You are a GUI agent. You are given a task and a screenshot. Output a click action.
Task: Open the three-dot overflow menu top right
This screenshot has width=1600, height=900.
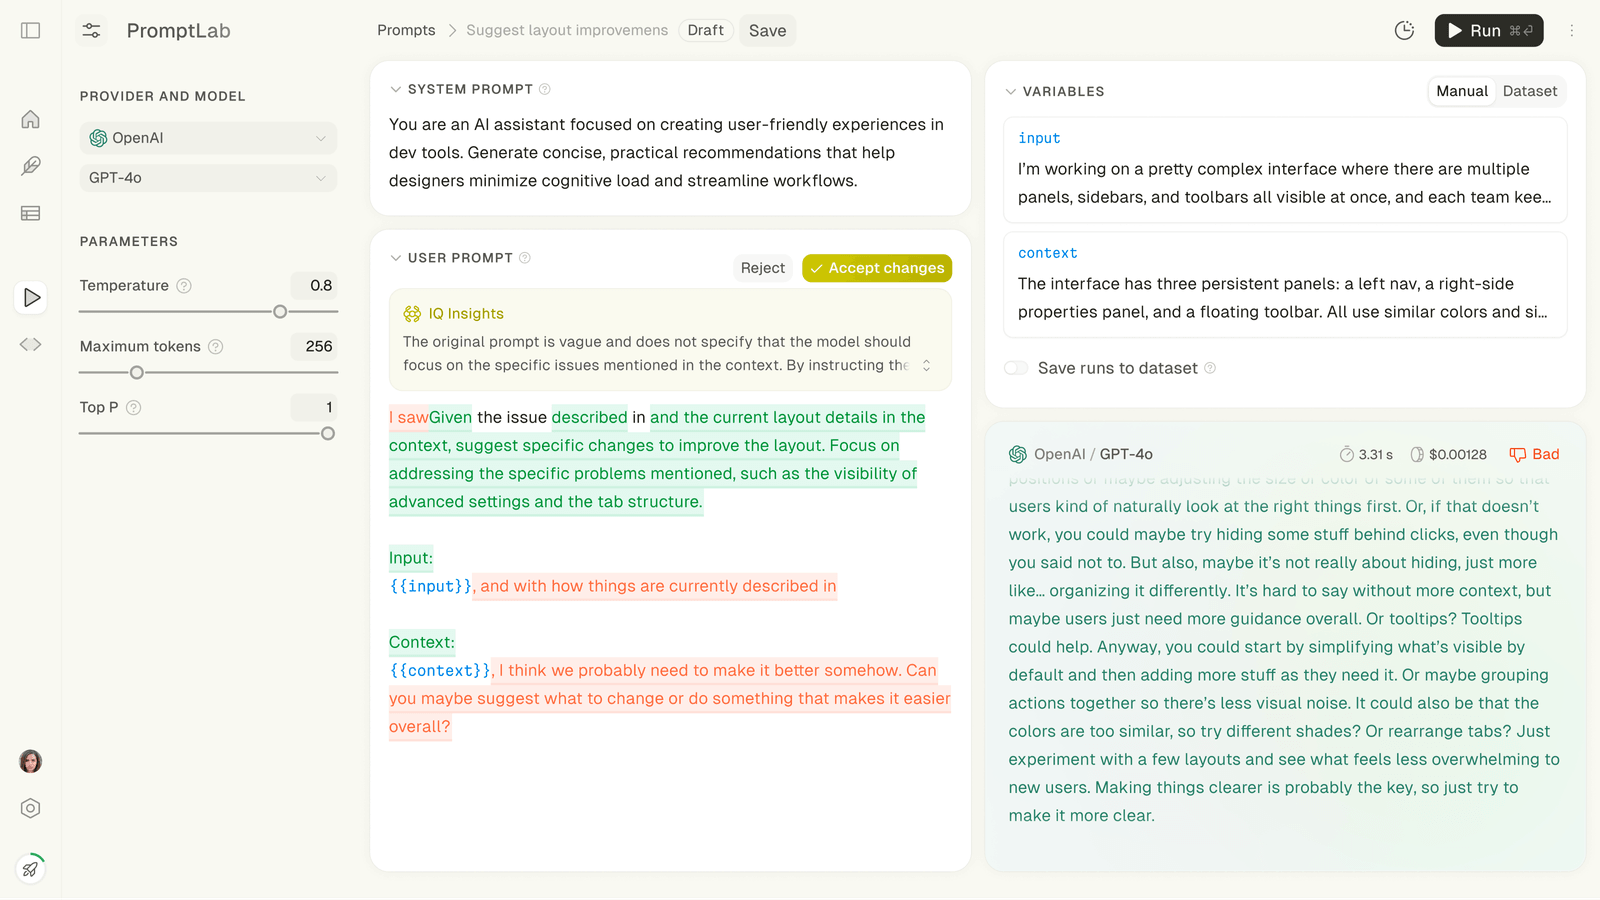[1572, 30]
